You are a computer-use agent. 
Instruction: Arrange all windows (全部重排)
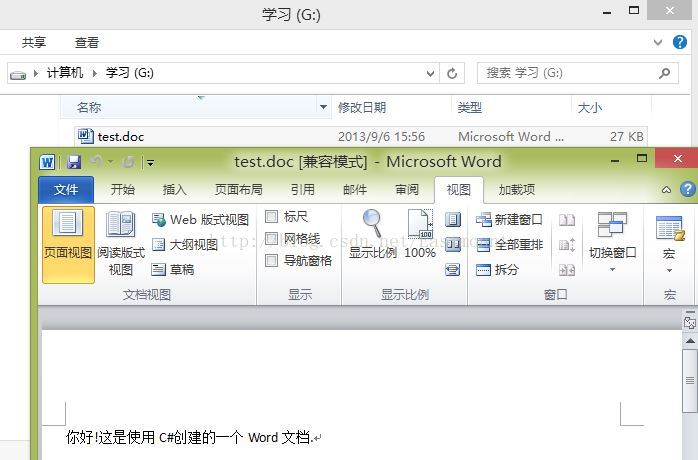[509, 244]
